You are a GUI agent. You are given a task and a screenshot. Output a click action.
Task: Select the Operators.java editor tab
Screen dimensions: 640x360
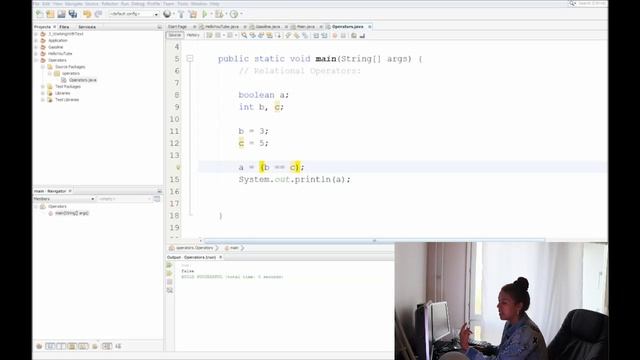(x=347, y=27)
